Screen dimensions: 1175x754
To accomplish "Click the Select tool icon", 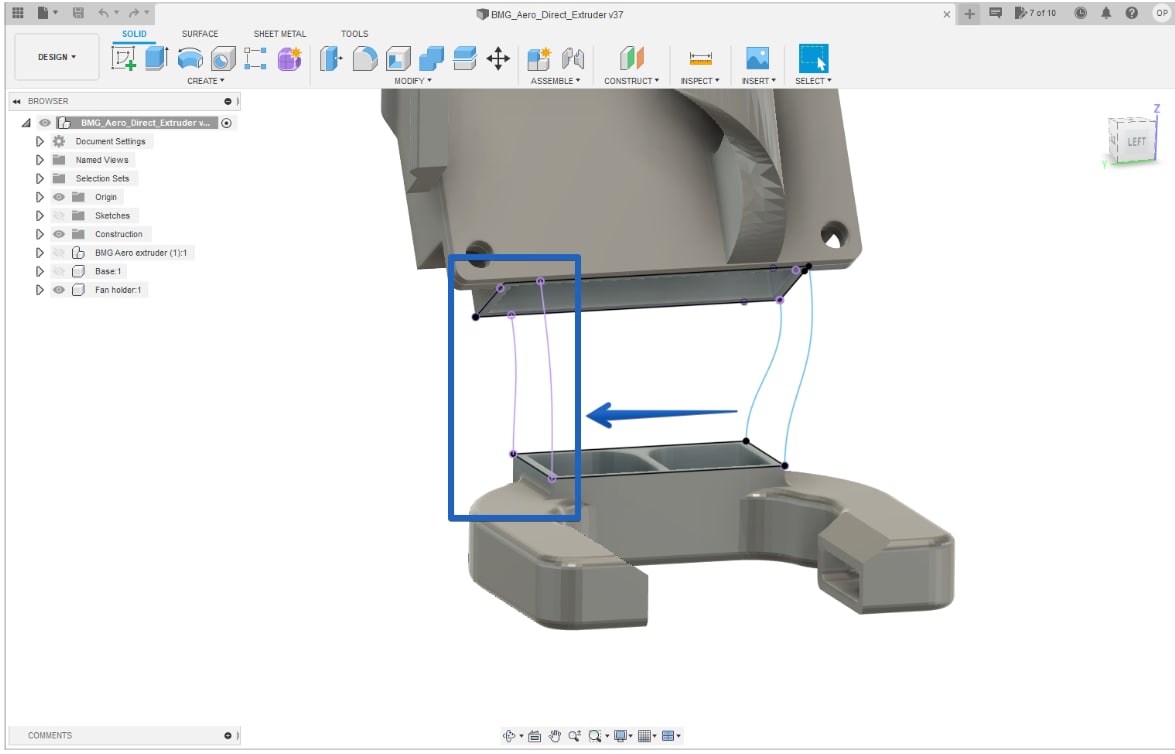I will [x=813, y=58].
